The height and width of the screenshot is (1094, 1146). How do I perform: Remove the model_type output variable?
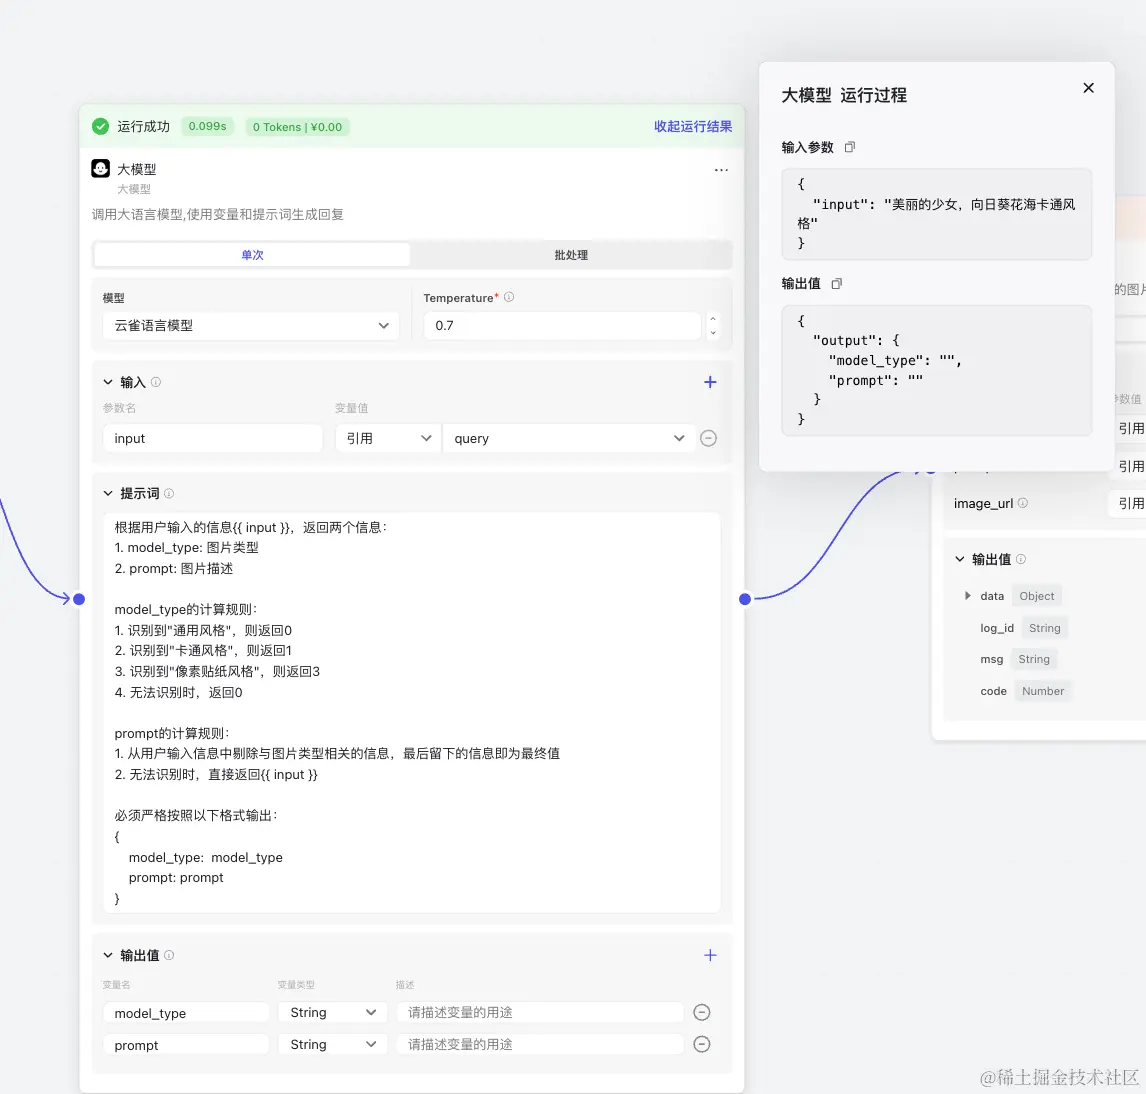[x=702, y=1012]
